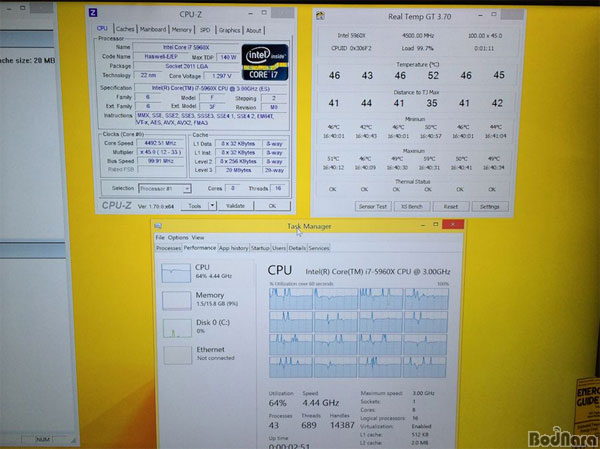Click the OK button in CPU-Z
The width and height of the screenshot is (600, 449).
point(272,206)
